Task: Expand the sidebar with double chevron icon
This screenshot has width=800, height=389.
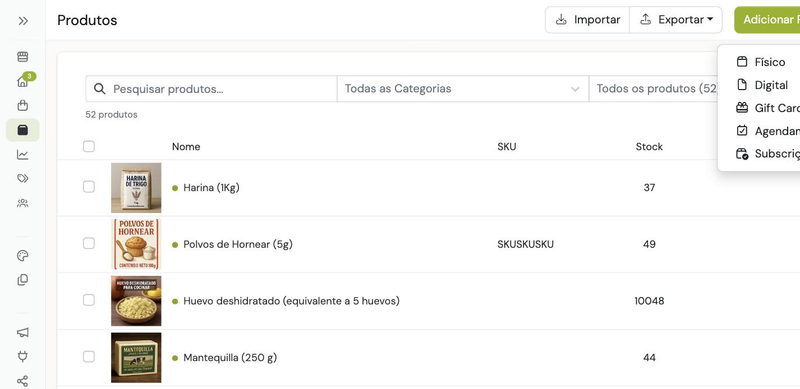Action: [22, 21]
